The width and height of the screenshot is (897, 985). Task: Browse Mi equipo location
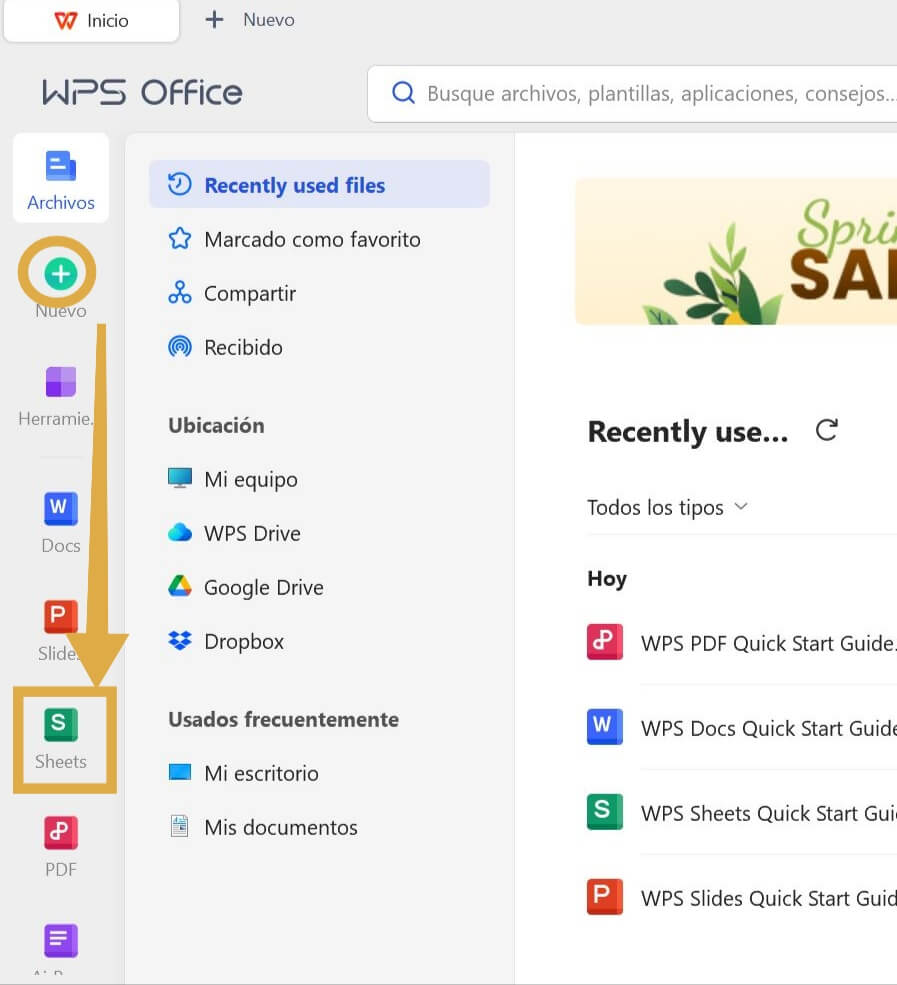click(x=319, y=479)
